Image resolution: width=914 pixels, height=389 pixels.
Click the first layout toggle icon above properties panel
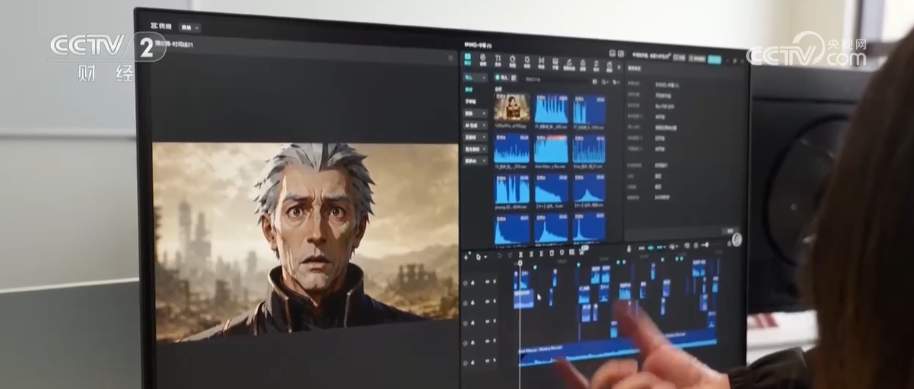coord(613,53)
